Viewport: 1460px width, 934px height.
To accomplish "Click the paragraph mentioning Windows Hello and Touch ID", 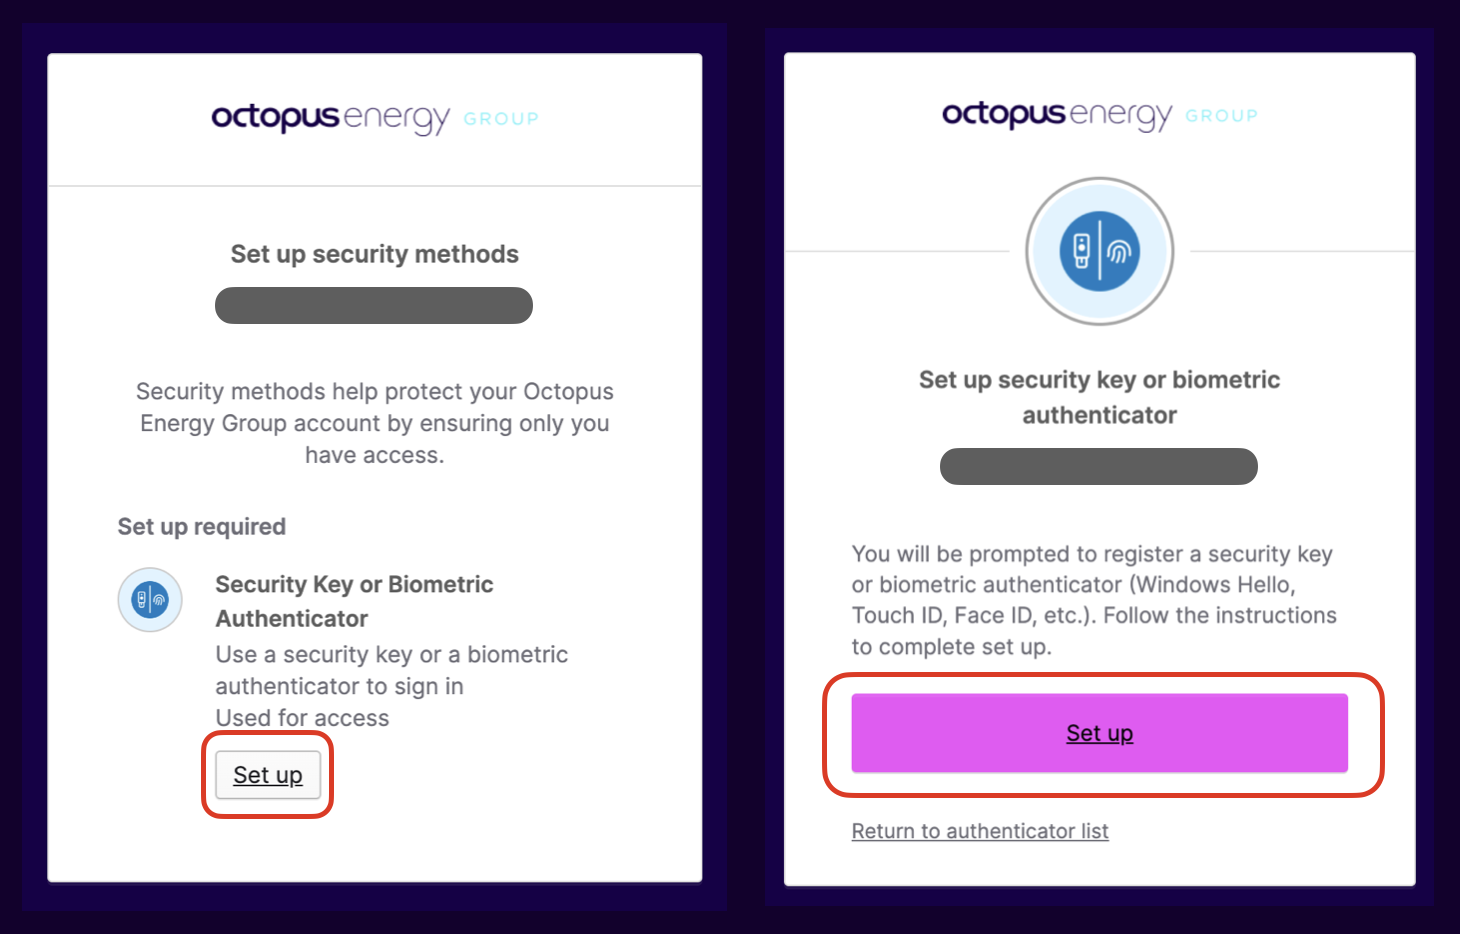I will pos(1094,600).
